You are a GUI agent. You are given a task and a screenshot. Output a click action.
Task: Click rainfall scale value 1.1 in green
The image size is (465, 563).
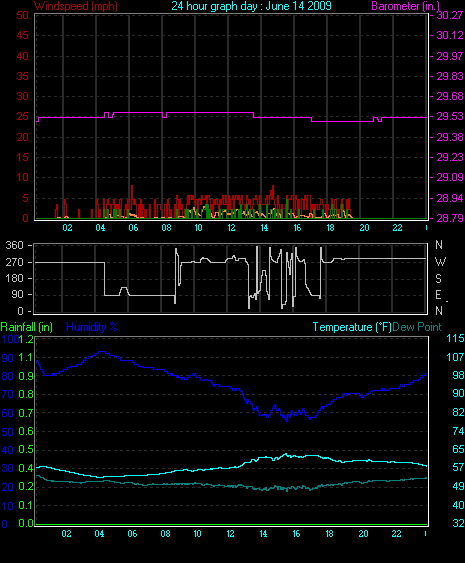[26, 357]
